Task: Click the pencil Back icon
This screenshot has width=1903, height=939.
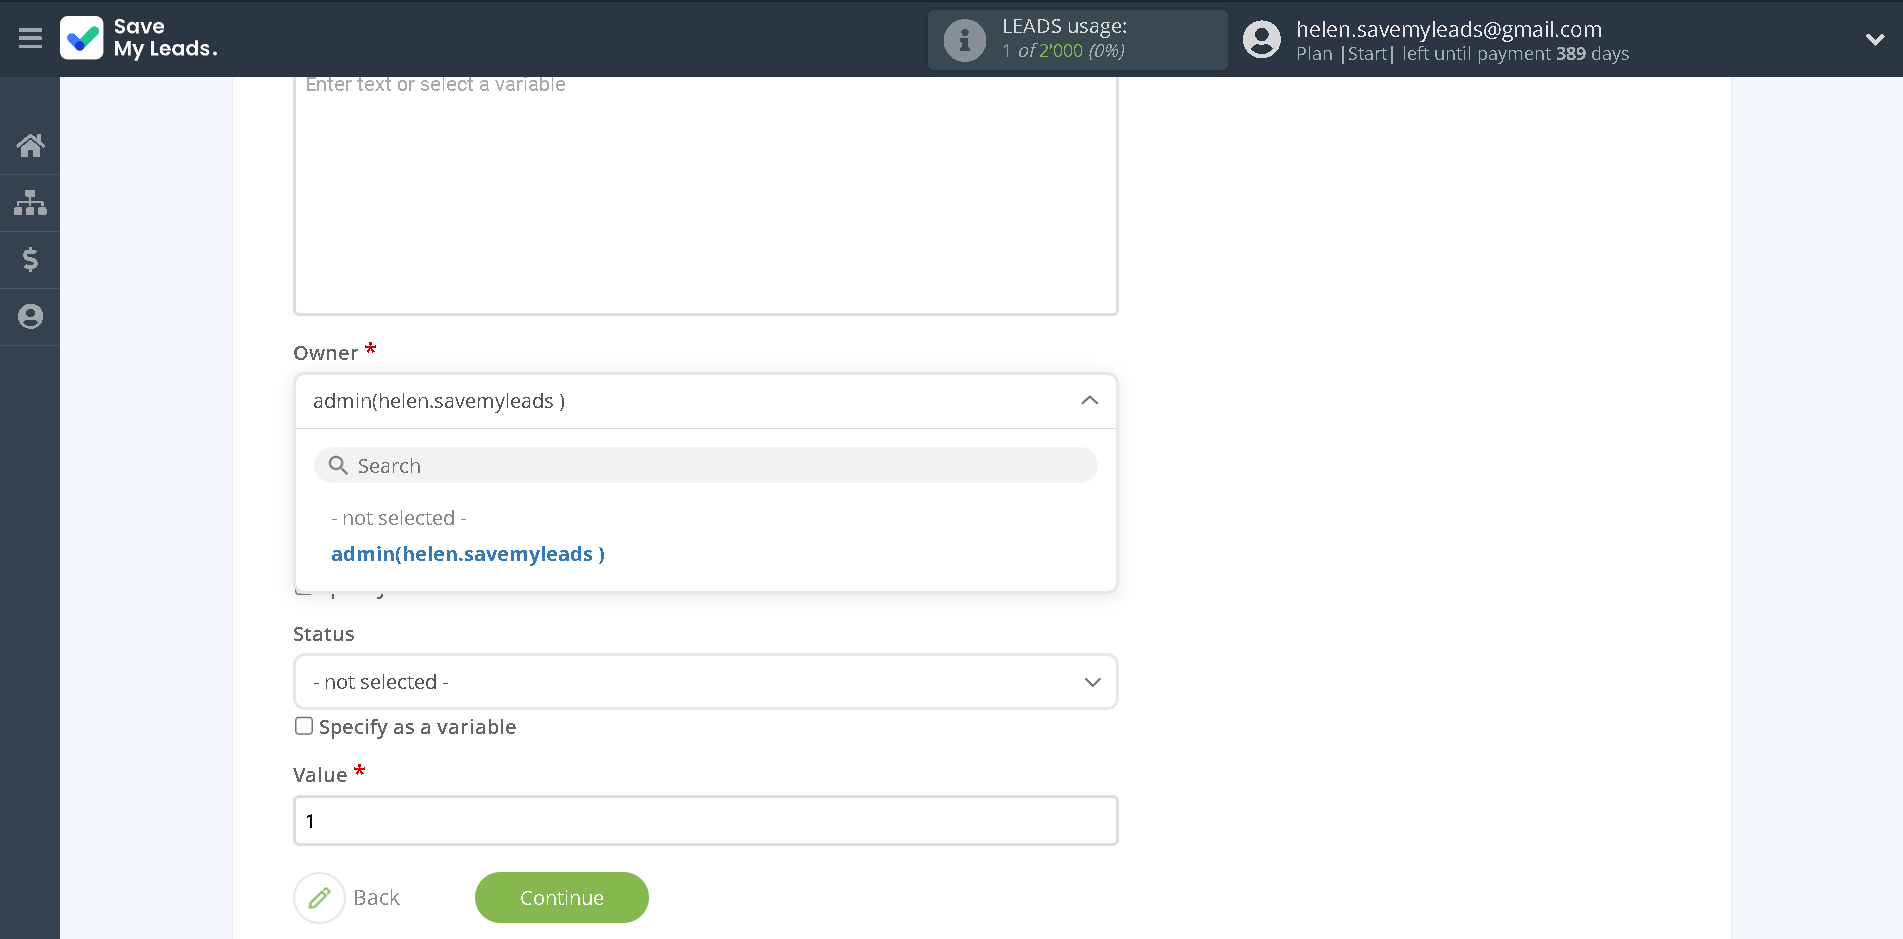Action: (x=319, y=898)
